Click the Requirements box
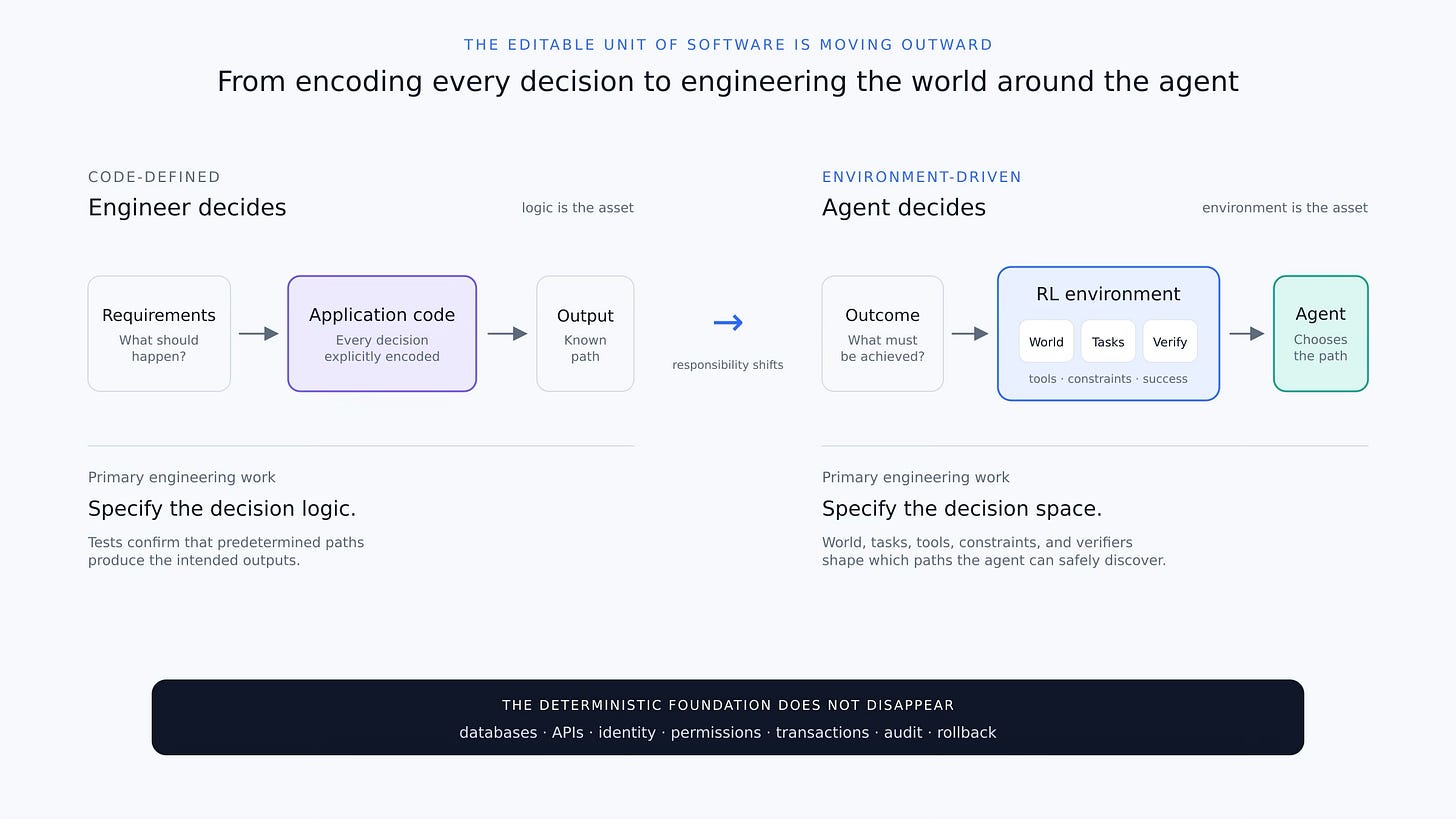Viewport: 1456px width, 819px height. pos(159,333)
